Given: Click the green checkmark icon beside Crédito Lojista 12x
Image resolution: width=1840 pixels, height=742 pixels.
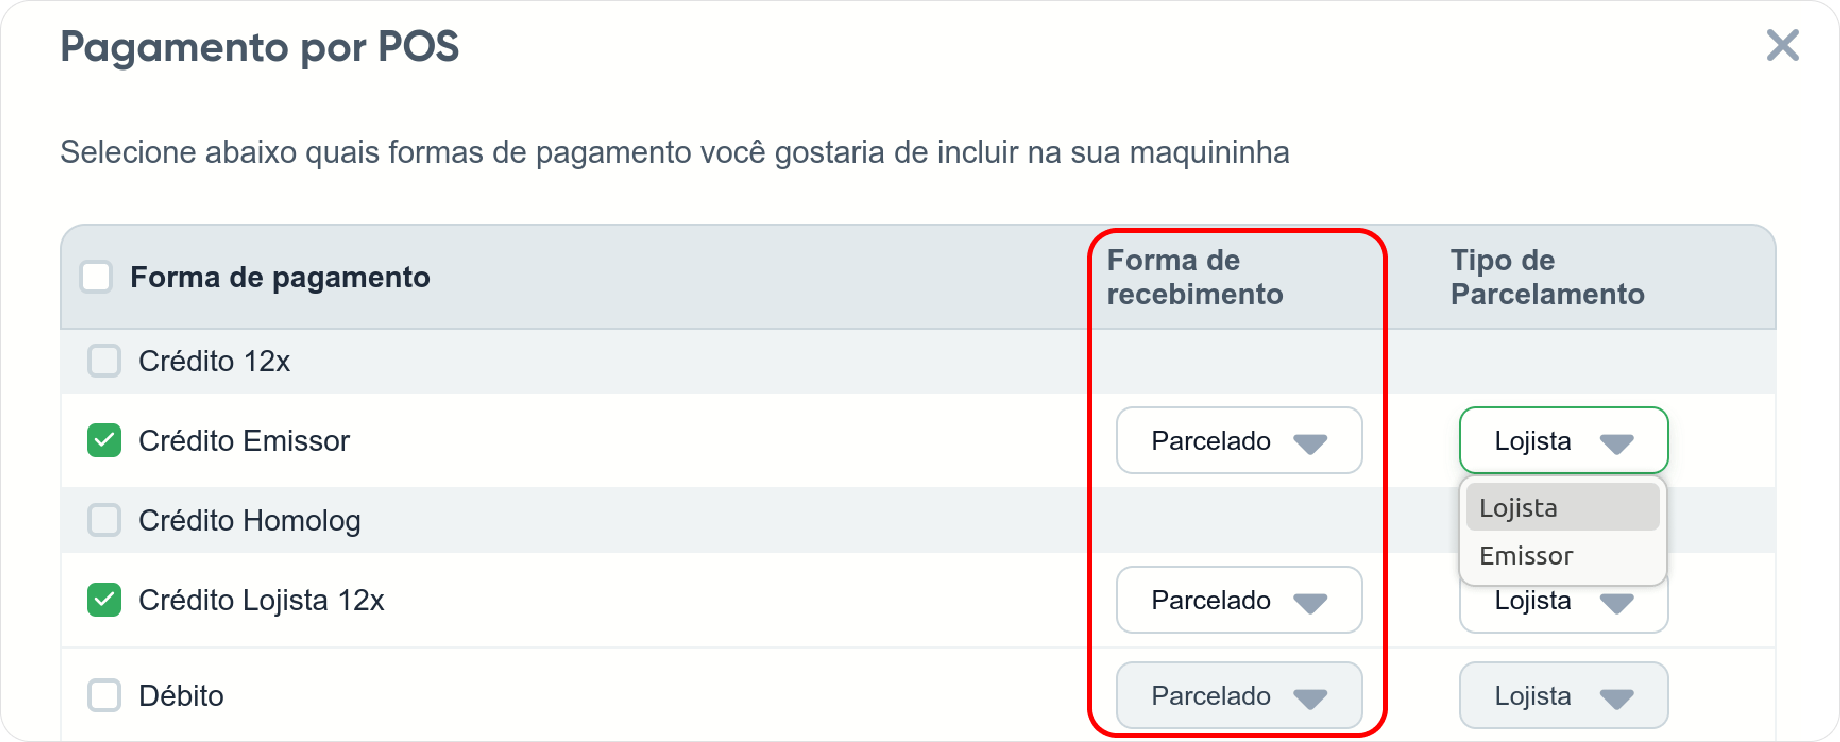Looking at the screenshot, I should coord(103,600).
